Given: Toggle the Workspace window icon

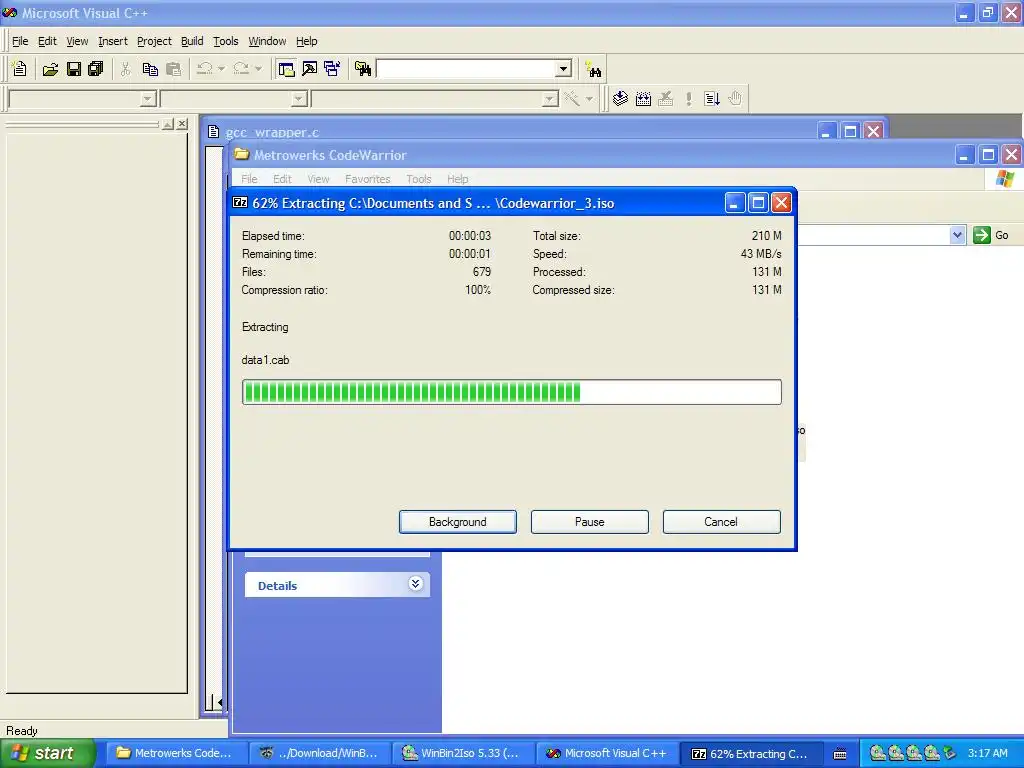Looking at the screenshot, I should 286,69.
